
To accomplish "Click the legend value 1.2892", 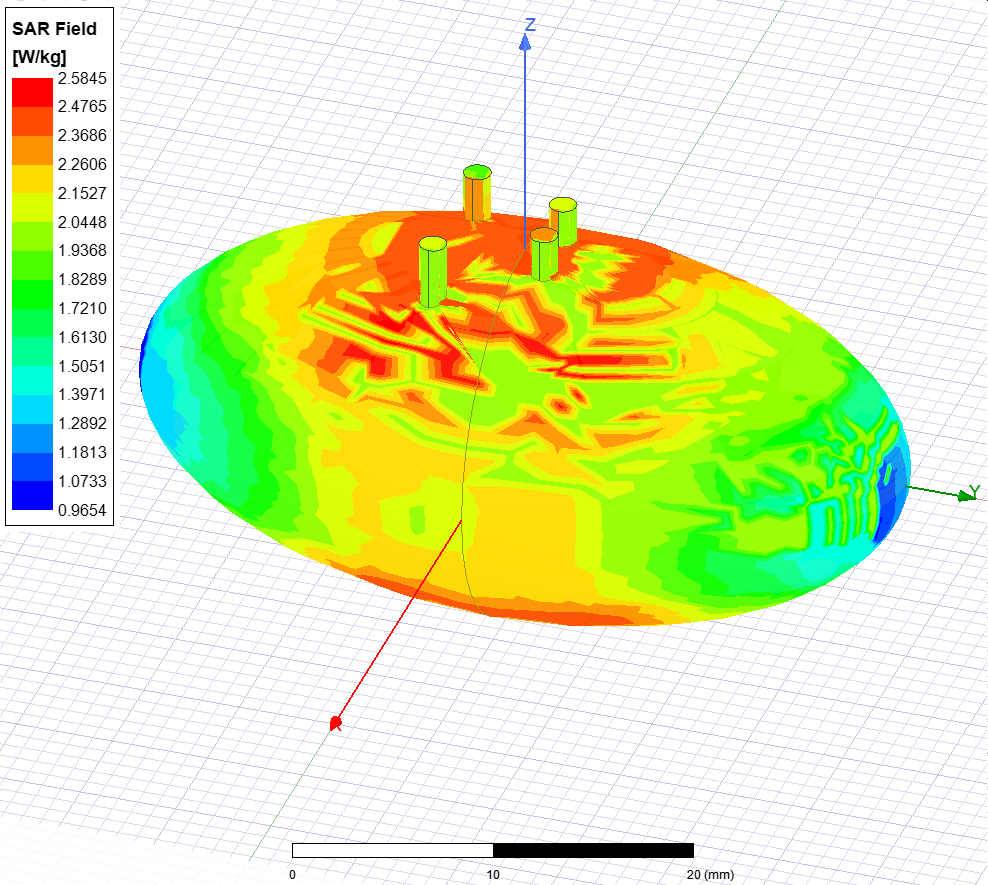I will coord(82,423).
